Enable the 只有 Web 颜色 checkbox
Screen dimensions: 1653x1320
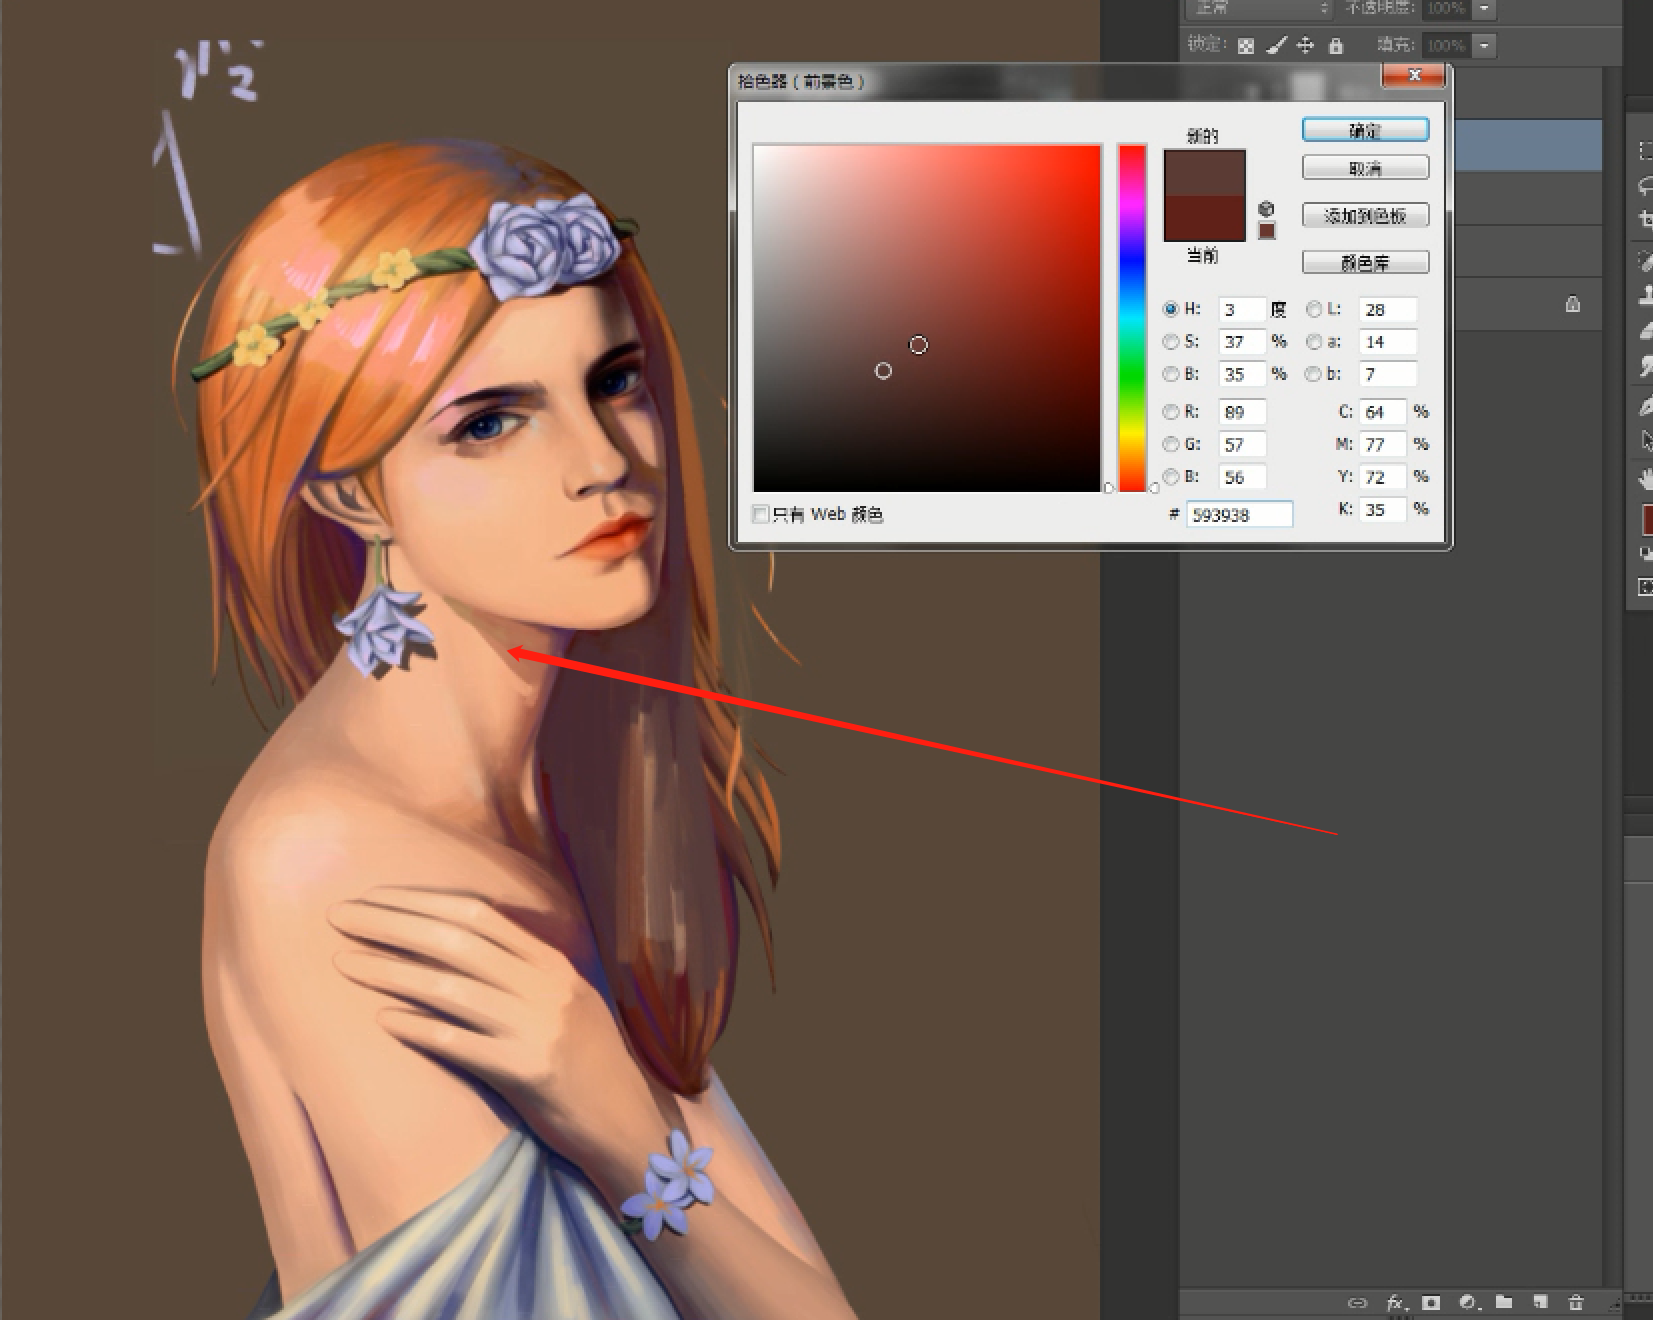(760, 514)
